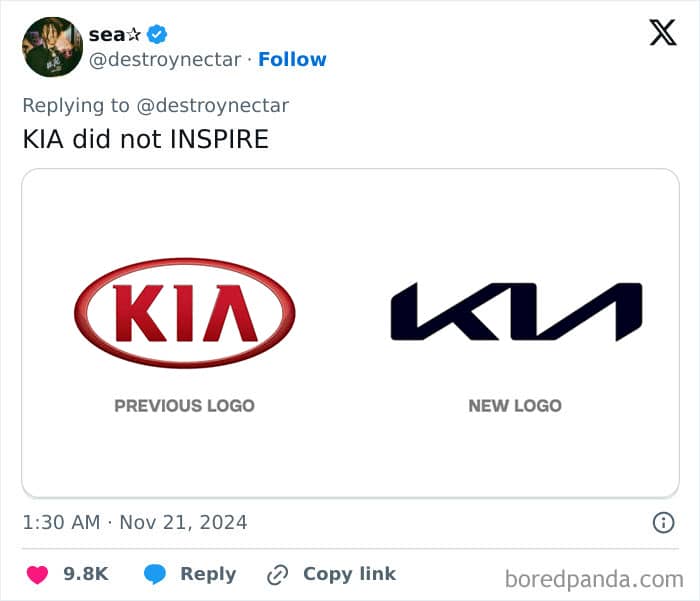The image size is (700, 601).
Task: Follow the @destroynectar account
Action: point(292,59)
